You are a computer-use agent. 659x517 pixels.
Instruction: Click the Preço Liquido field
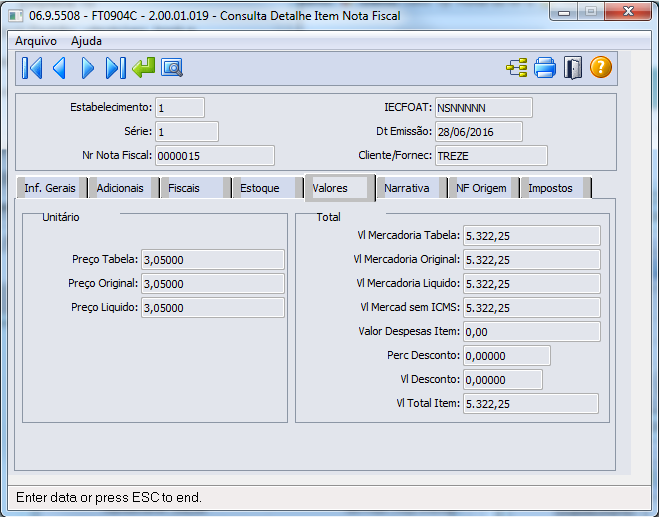[x=213, y=307]
